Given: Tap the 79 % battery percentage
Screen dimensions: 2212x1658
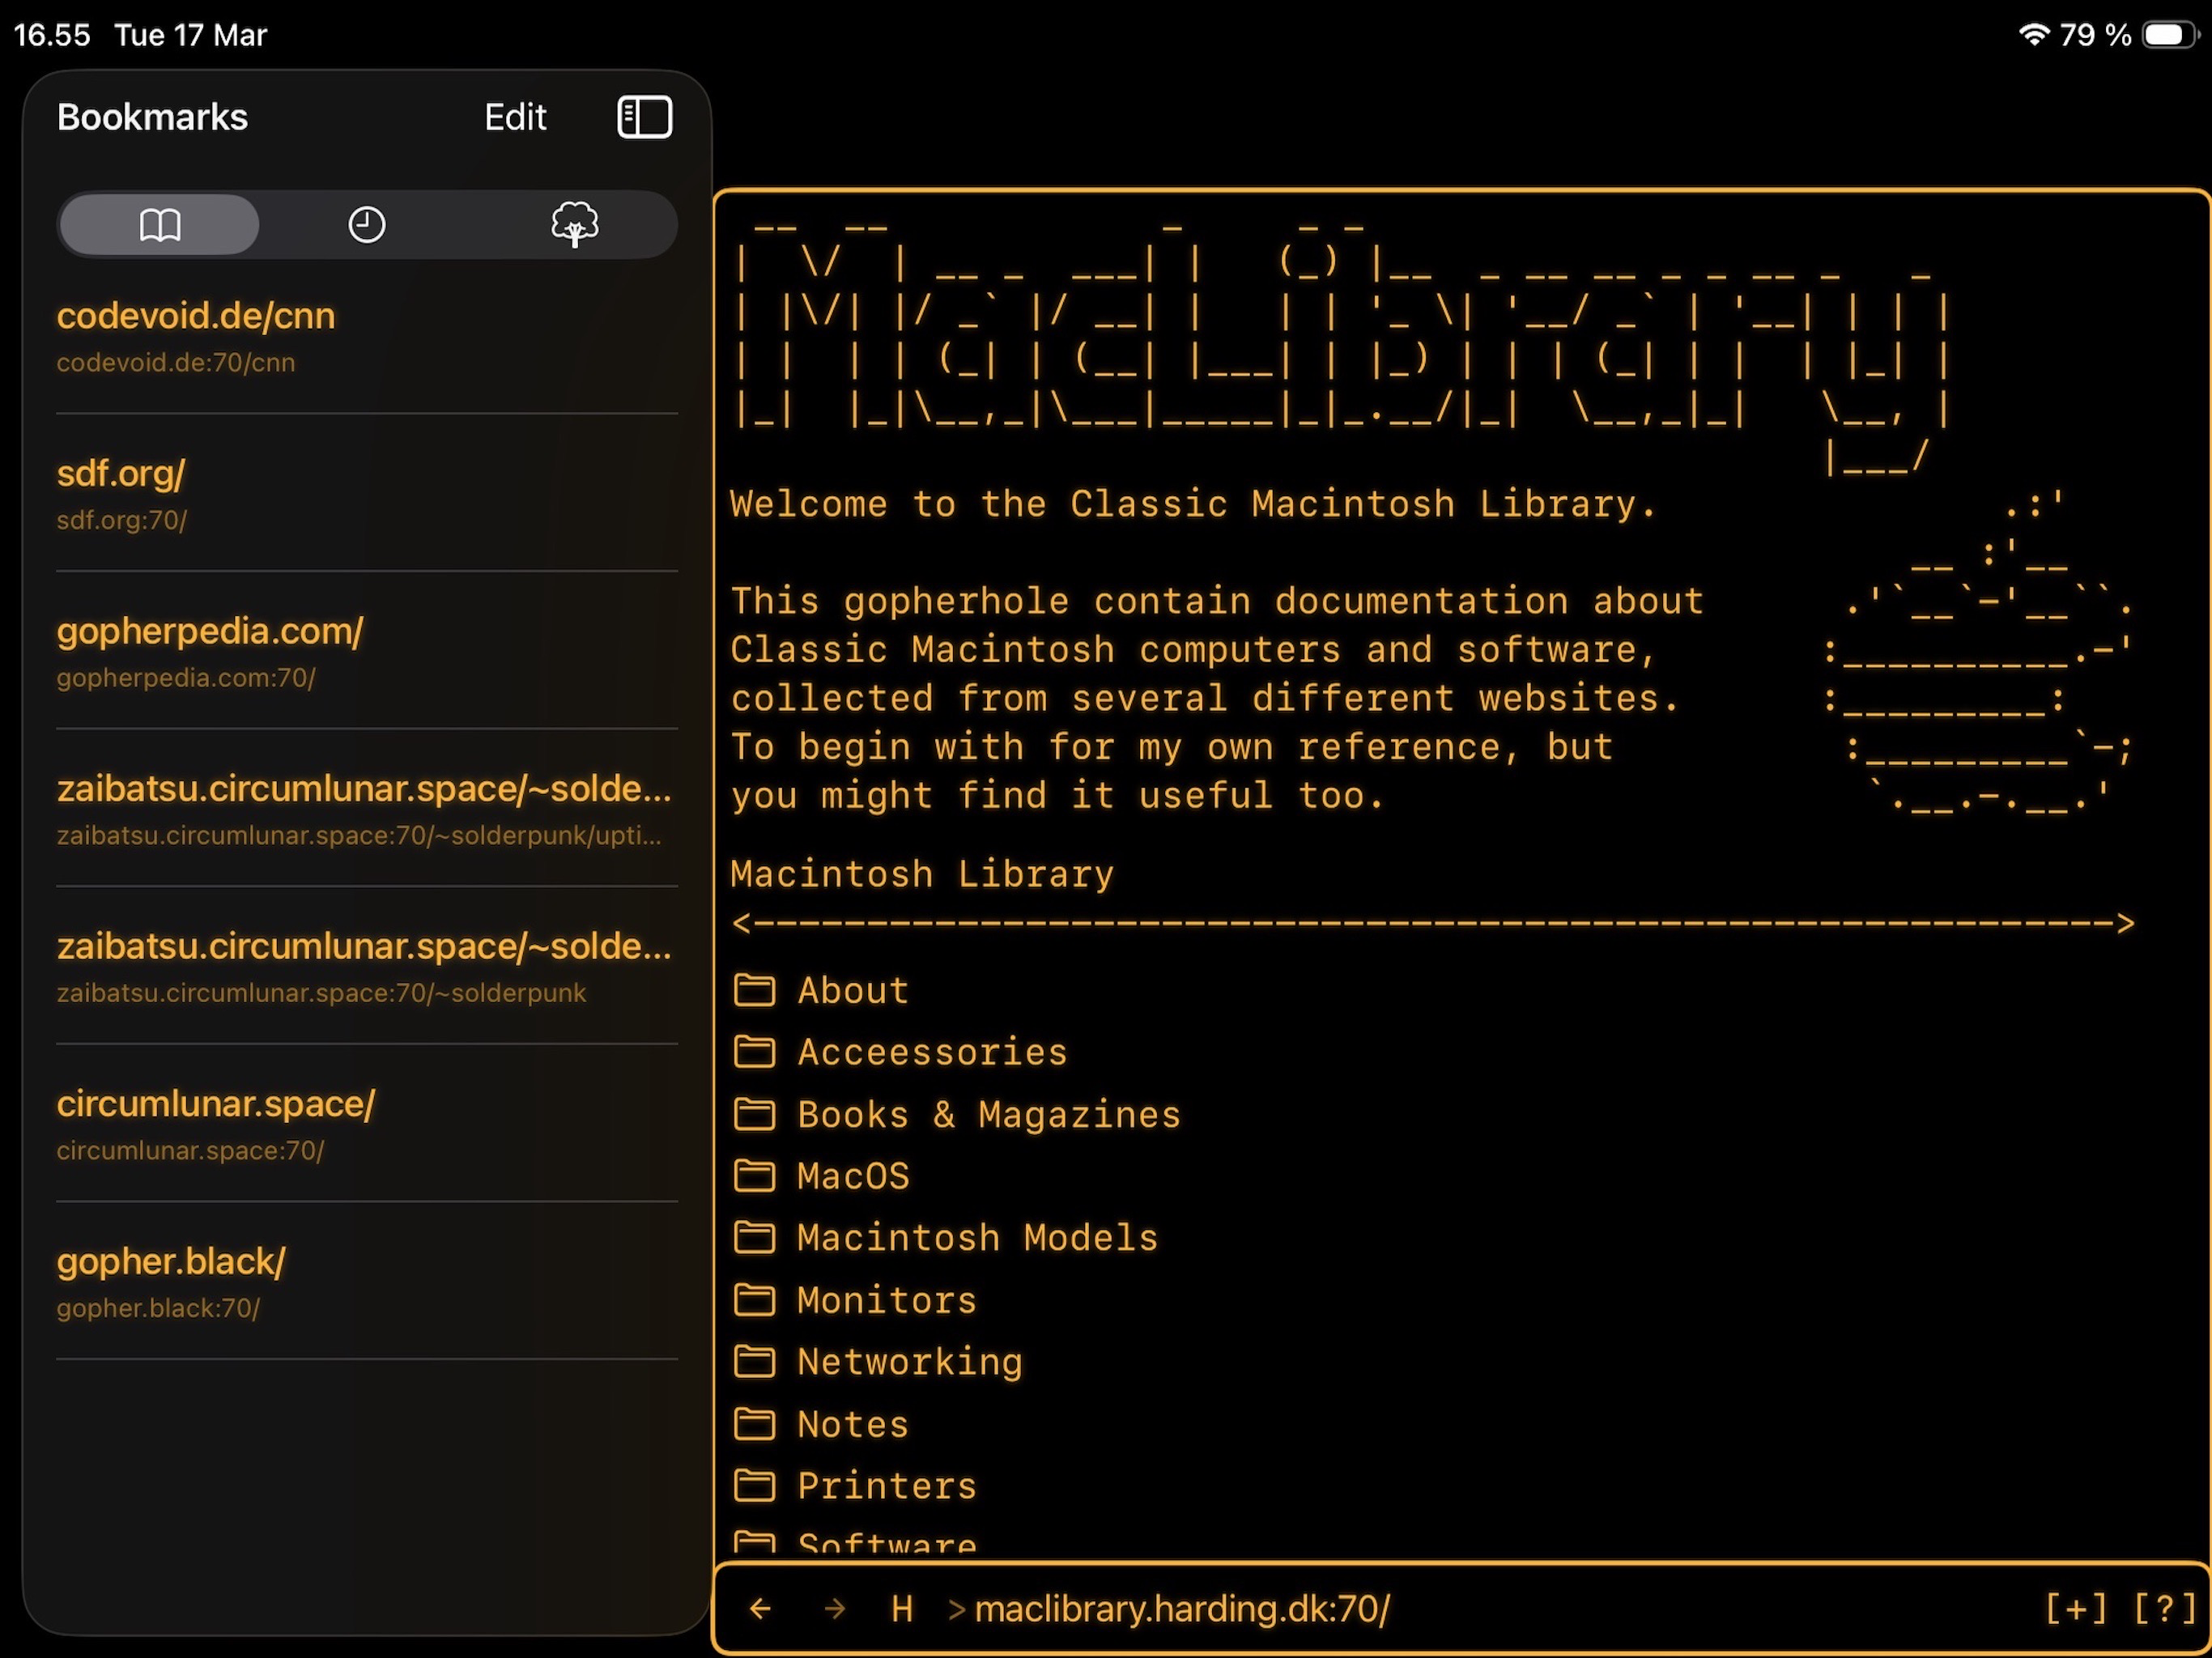Looking at the screenshot, I should [2095, 35].
